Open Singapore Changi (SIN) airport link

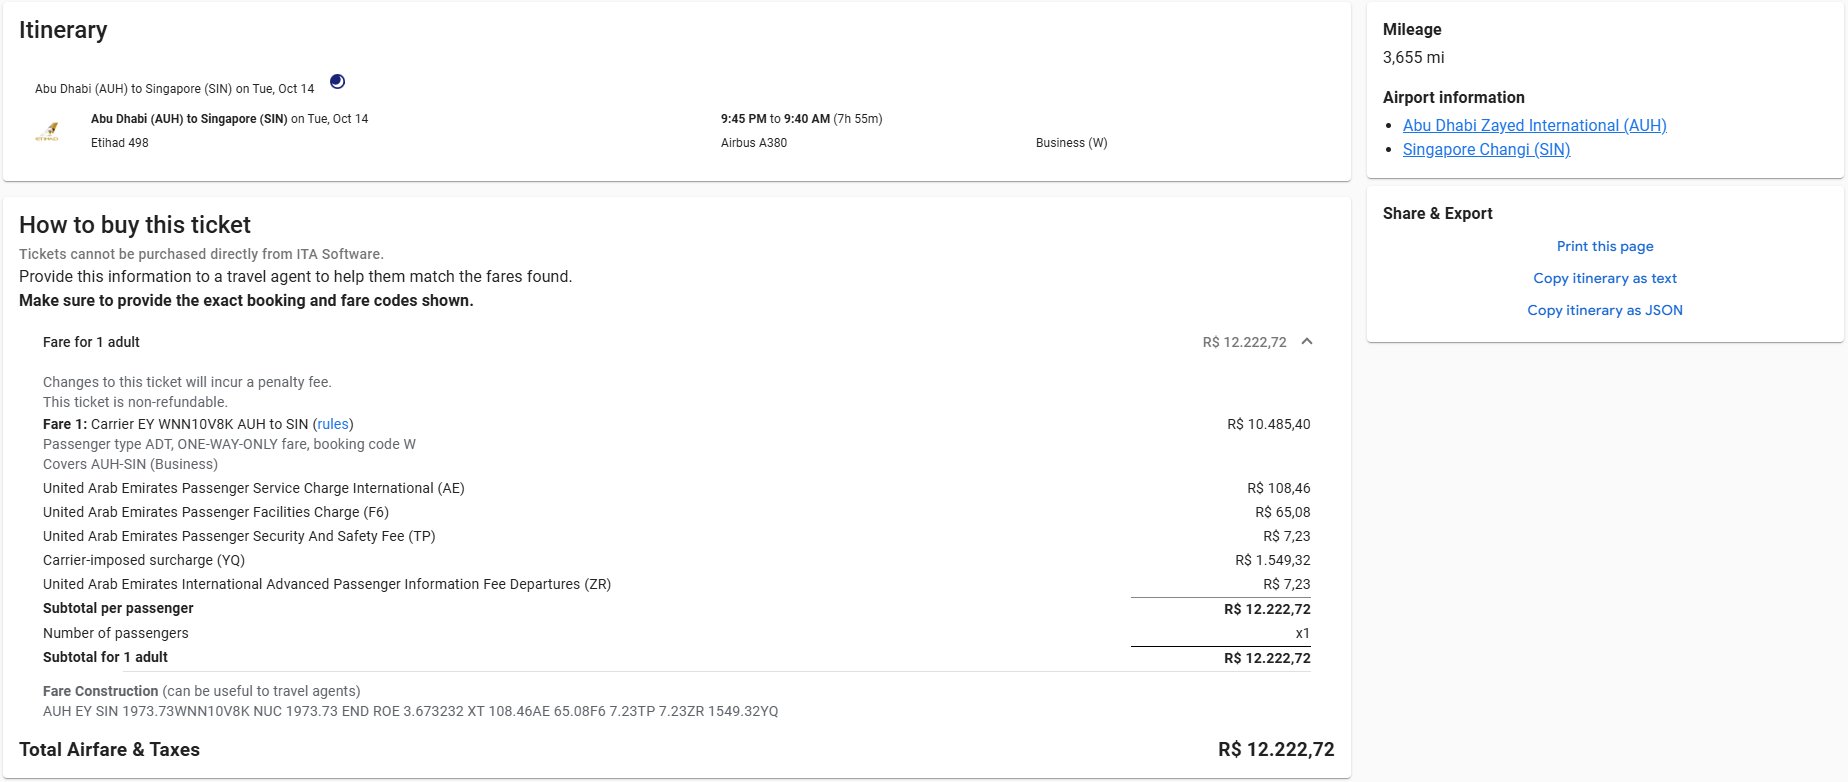[1486, 149]
